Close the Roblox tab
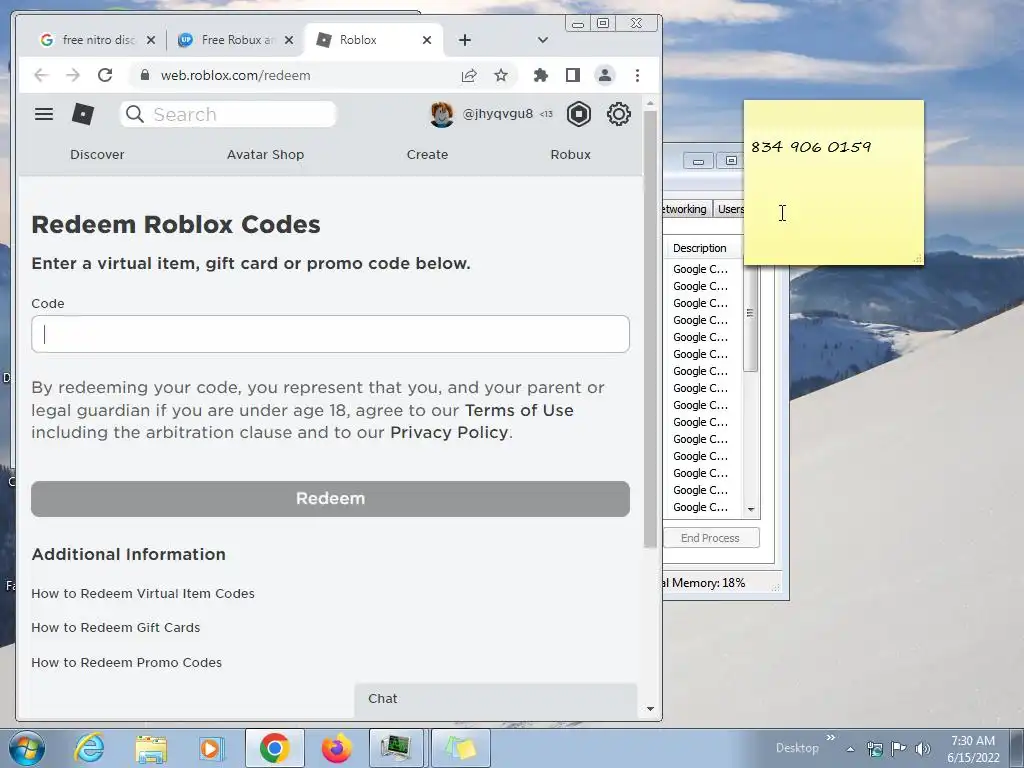Screen dimensions: 1024x768 427,40
